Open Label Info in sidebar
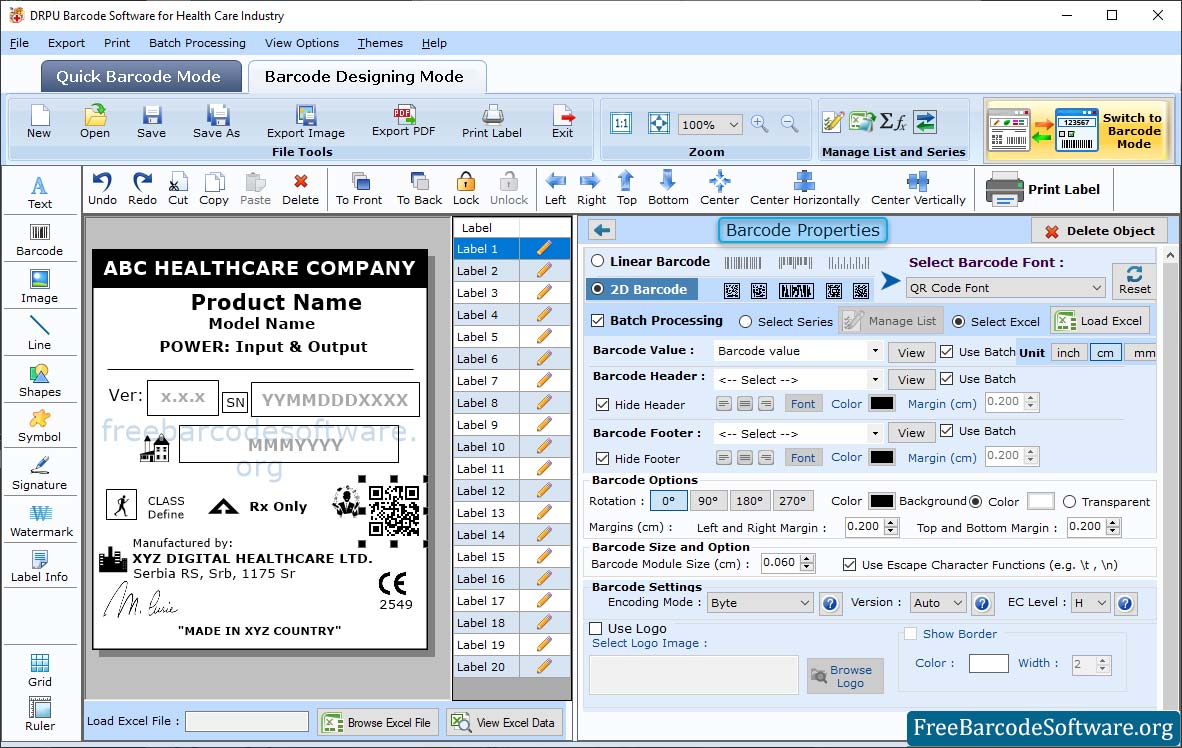 coord(39,566)
